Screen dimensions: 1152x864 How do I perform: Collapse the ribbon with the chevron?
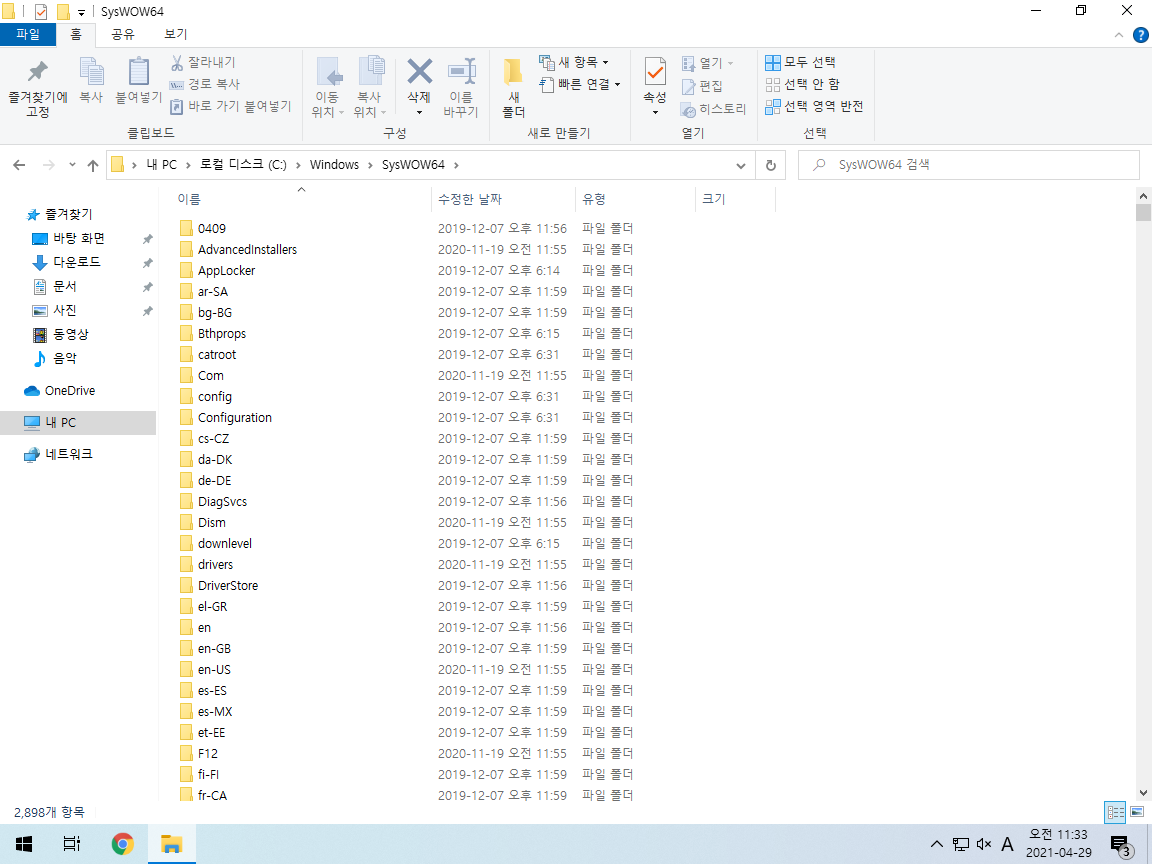[x=1118, y=35]
